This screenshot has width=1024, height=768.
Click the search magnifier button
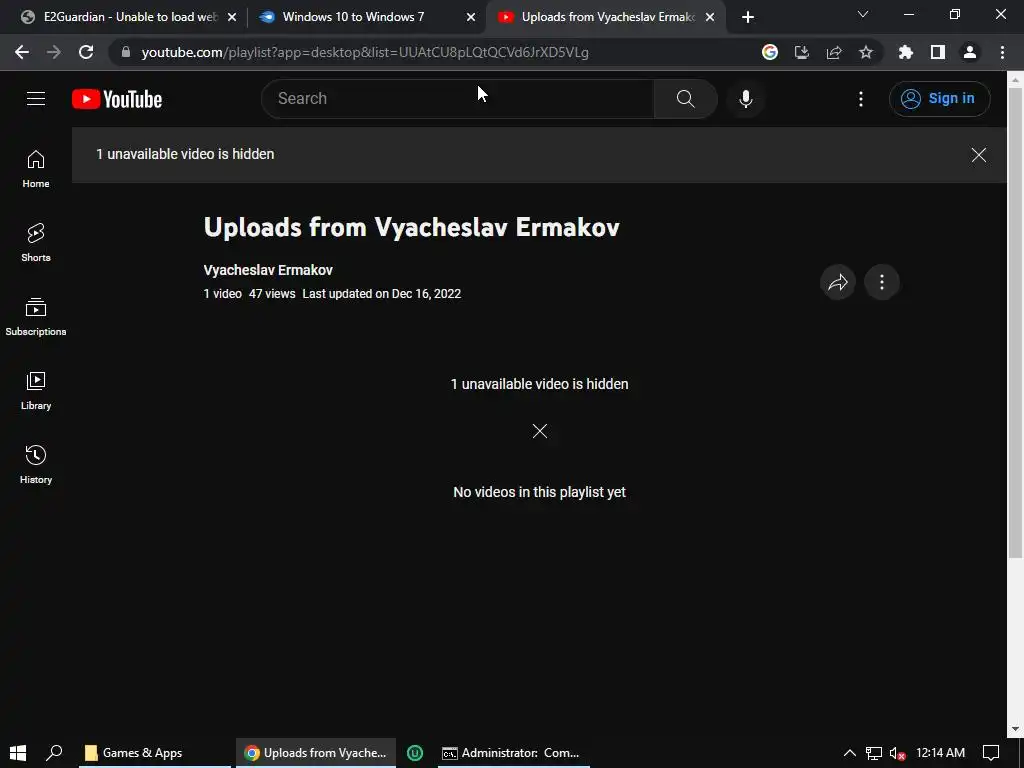coord(685,99)
